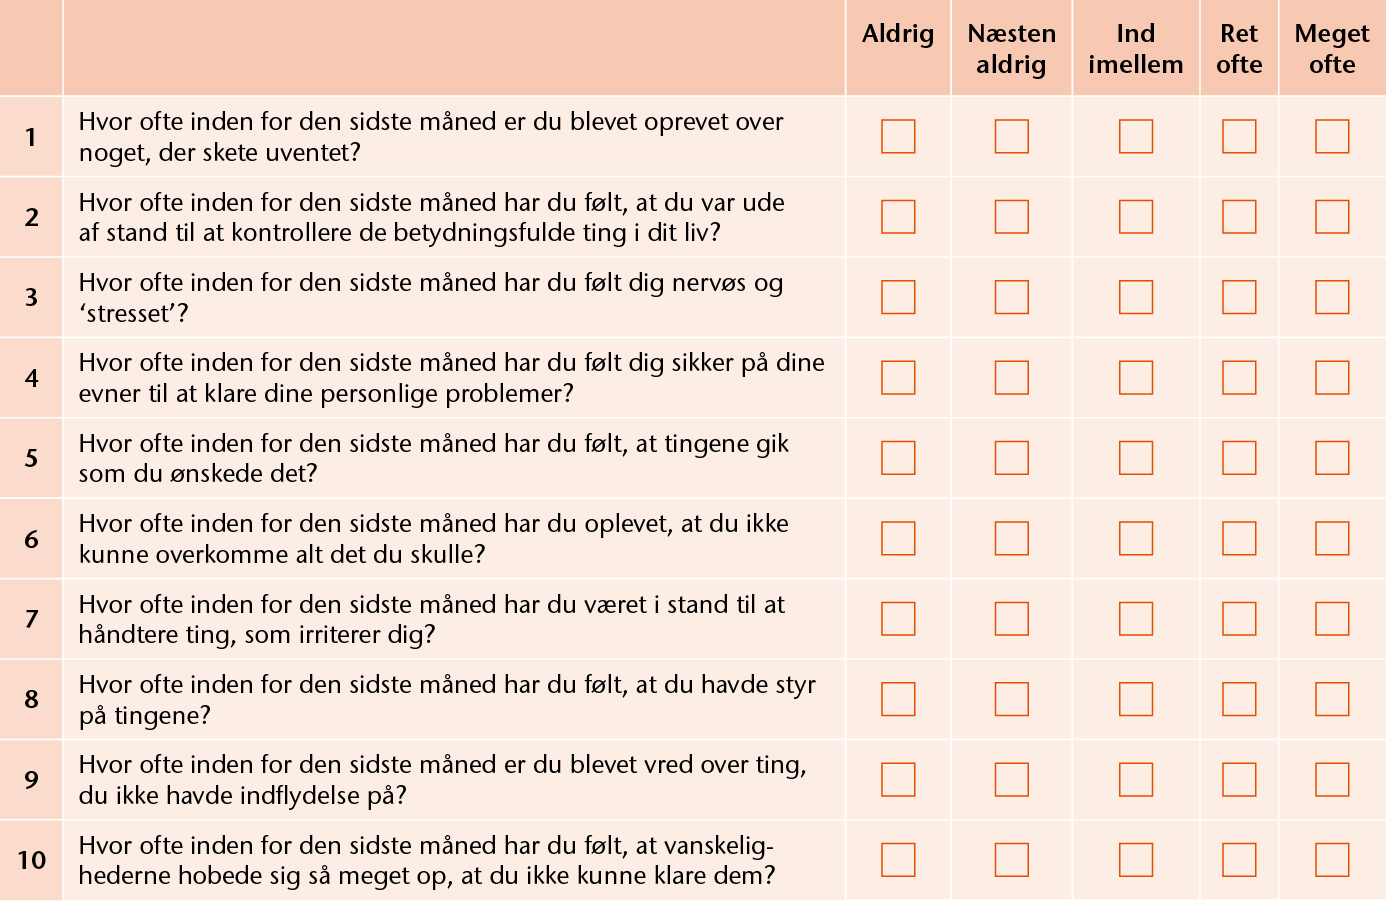Click the 'Meget ofte' column header
1386x901 pixels.
pyautogui.click(x=1332, y=49)
